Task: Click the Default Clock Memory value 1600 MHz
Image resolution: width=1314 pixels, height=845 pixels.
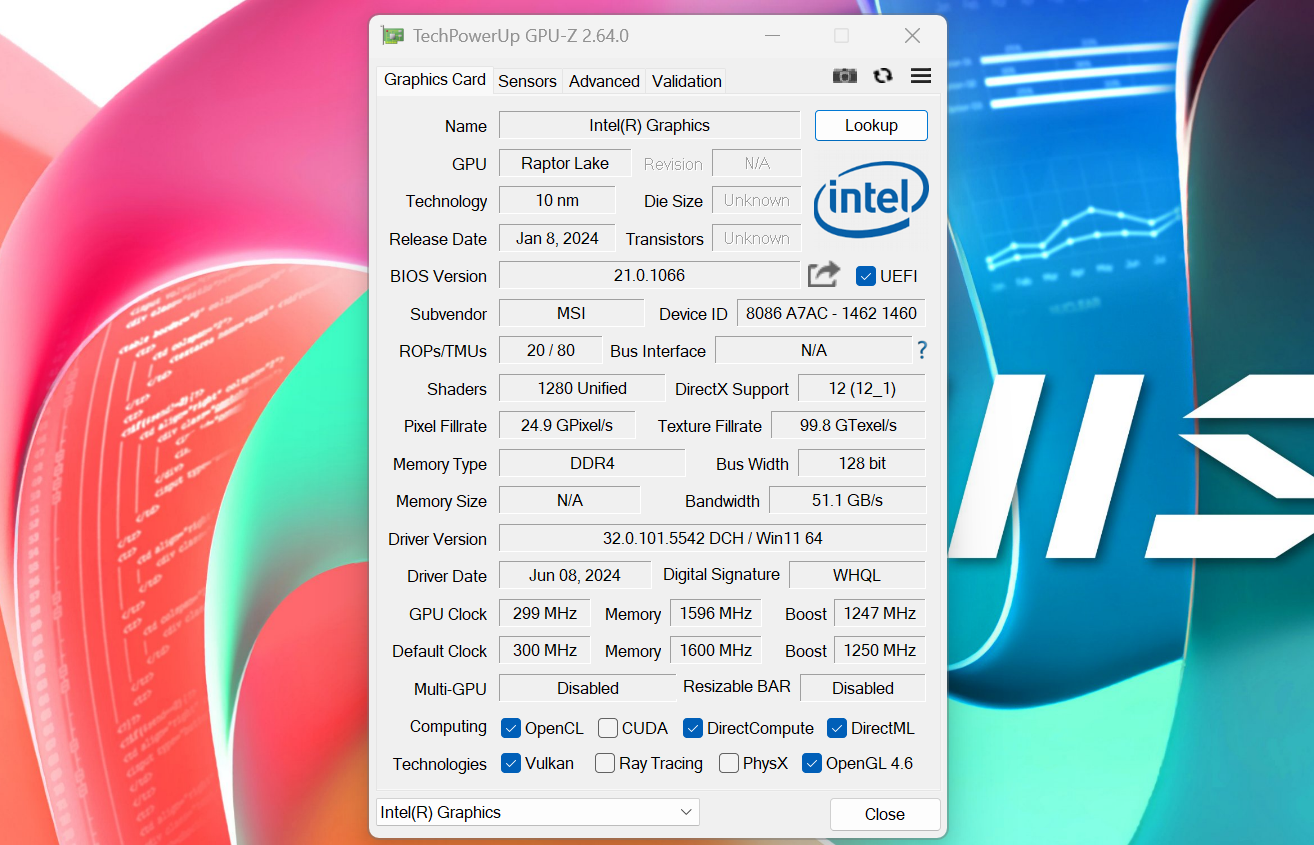Action: (716, 650)
